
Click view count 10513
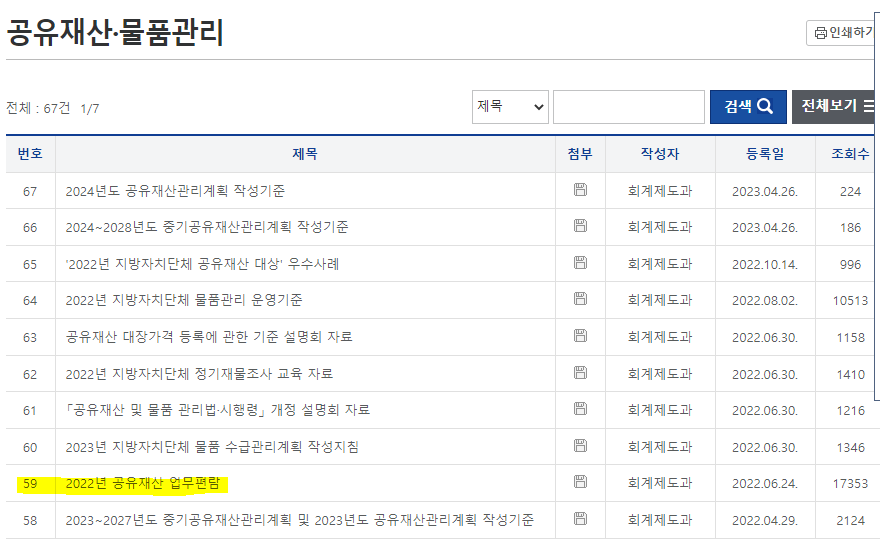coord(850,301)
